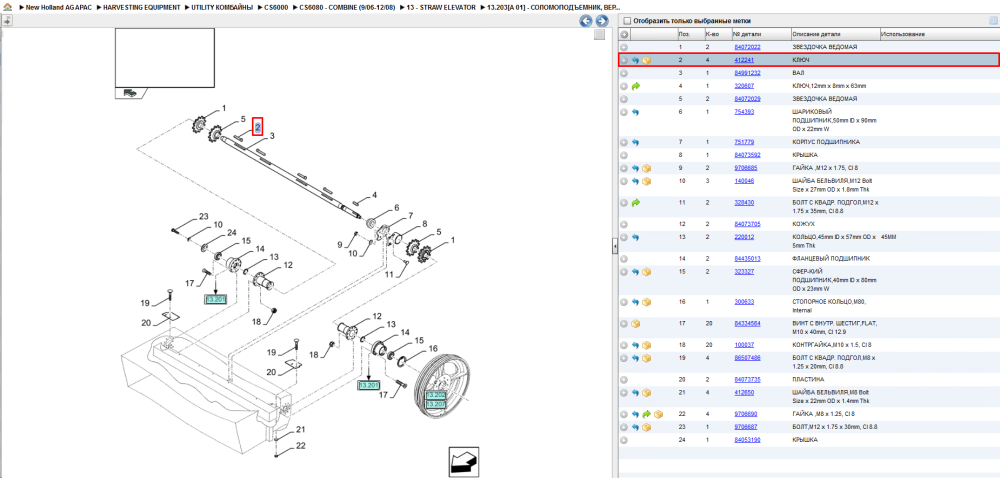Screen dimensions: 1000x478
Task: Open part number link 84073592
Action: 747,155
